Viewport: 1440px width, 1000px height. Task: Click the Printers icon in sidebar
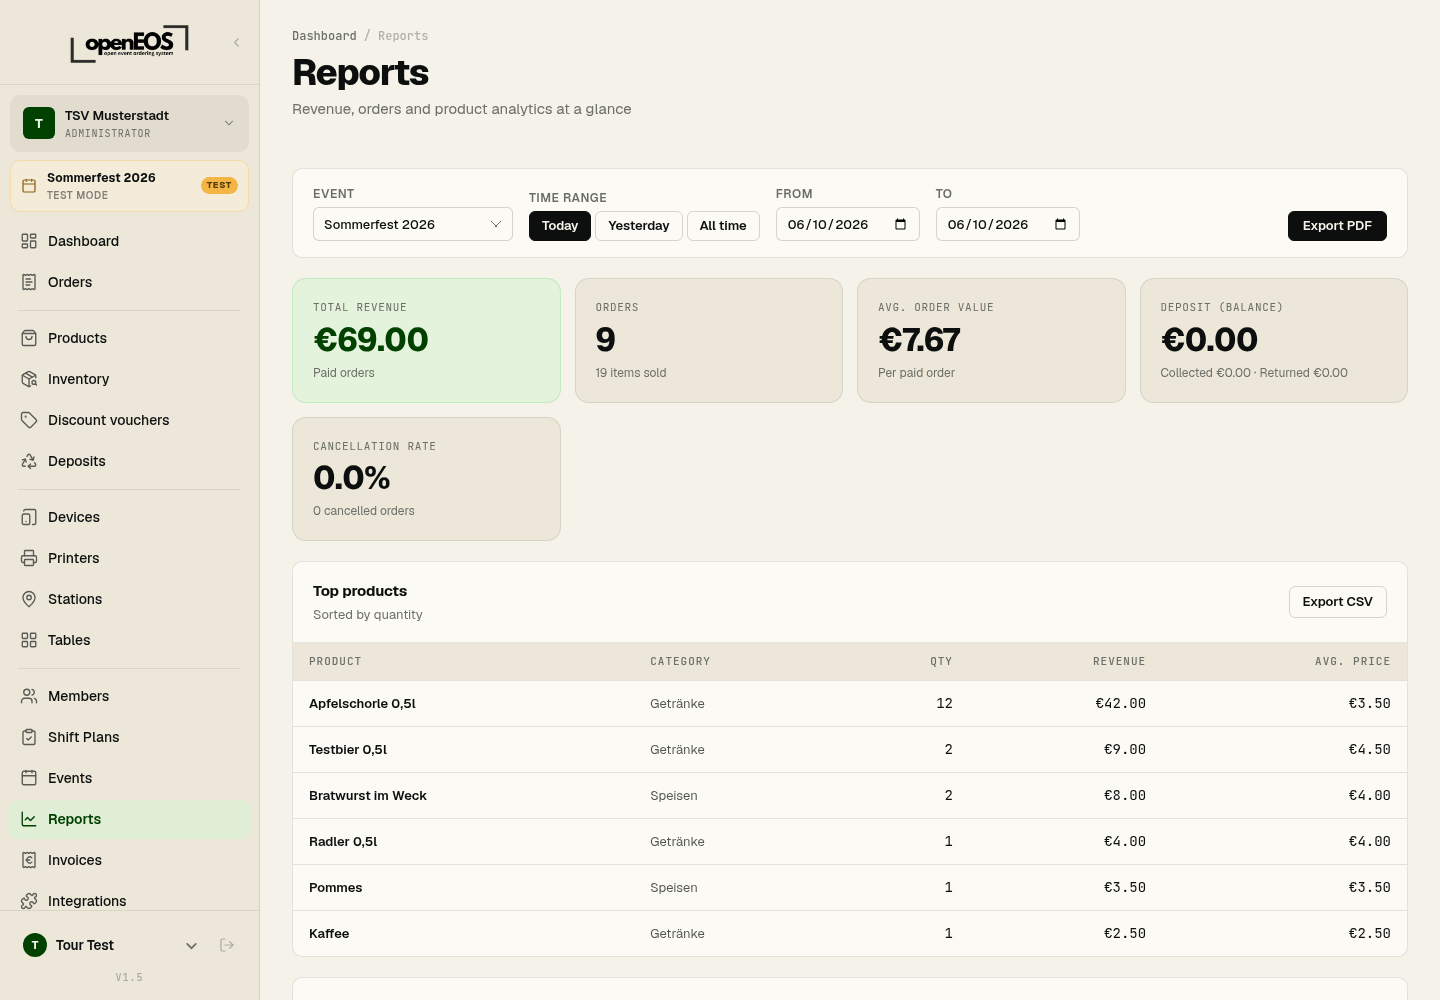click(x=29, y=558)
